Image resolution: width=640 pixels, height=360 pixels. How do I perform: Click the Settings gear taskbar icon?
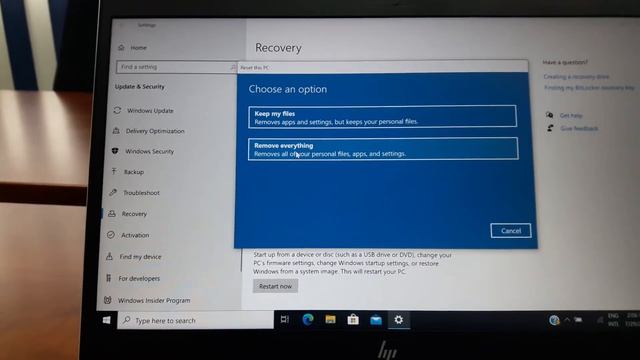point(399,320)
